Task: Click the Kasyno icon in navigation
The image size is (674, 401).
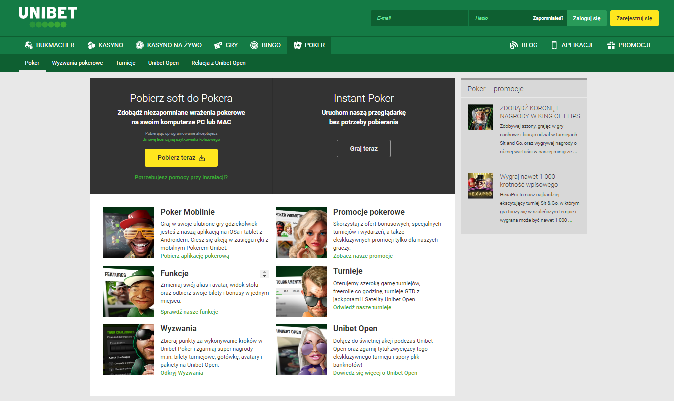Action: click(x=91, y=45)
